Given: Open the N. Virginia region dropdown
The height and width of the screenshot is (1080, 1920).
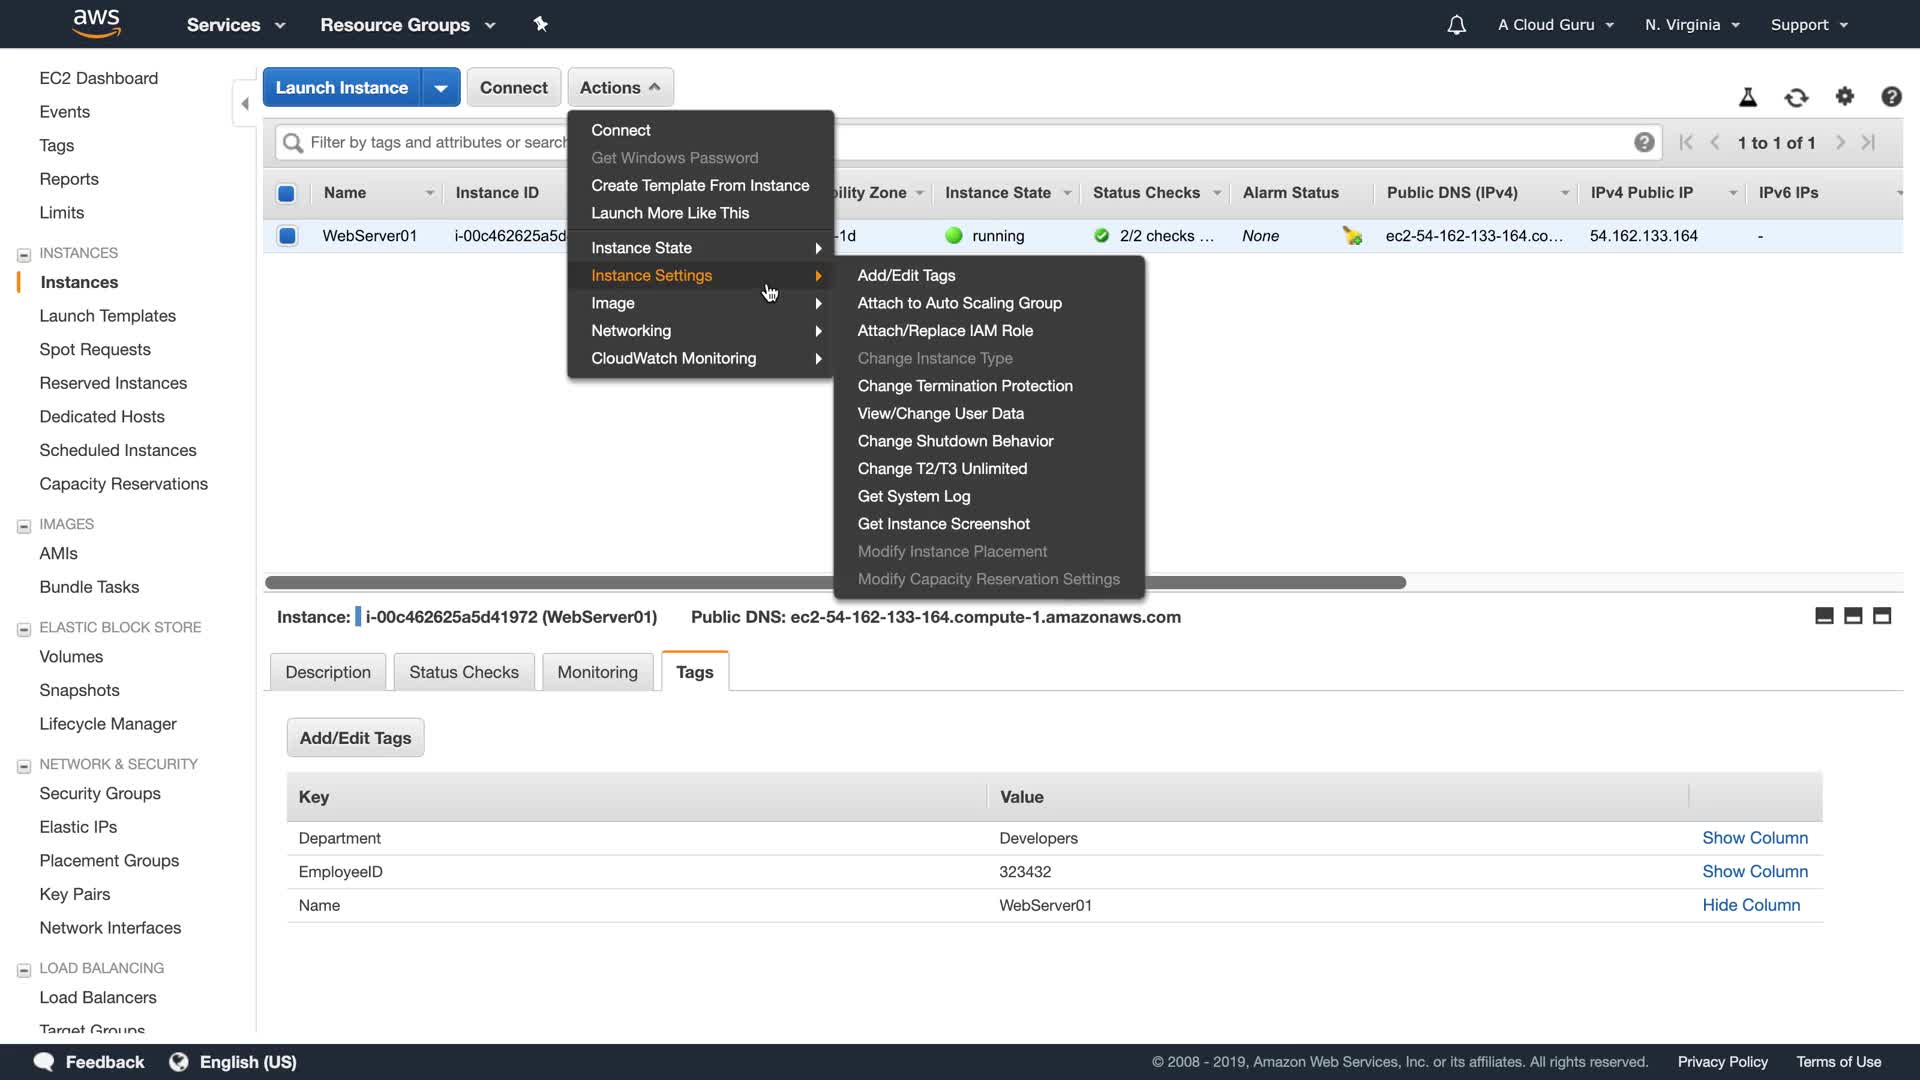Looking at the screenshot, I should [1692, 25].
